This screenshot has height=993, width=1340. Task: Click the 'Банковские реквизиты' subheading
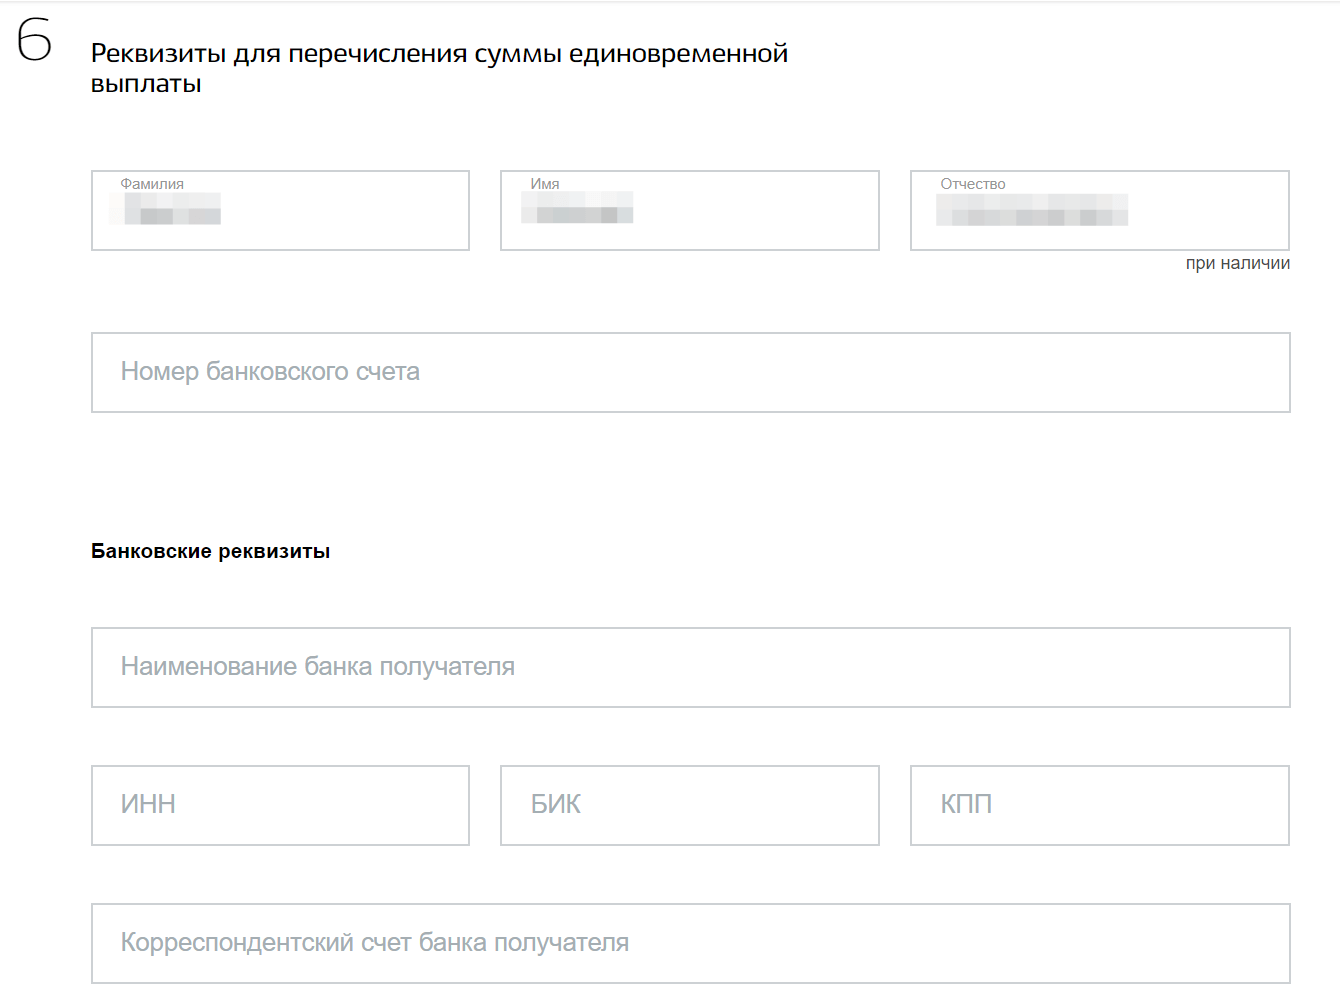click(x=210, y=551)
